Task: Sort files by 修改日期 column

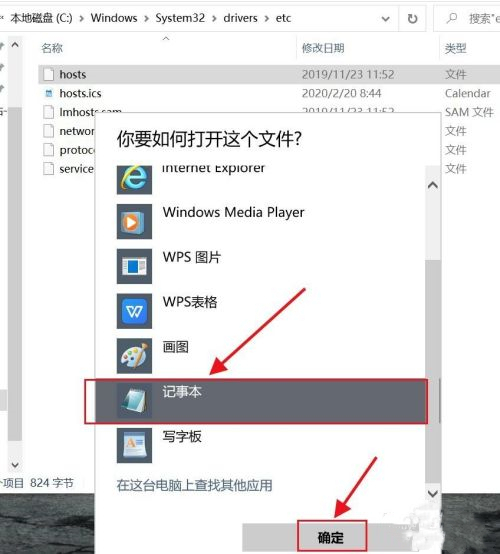Action: click(x=323, y=48)
